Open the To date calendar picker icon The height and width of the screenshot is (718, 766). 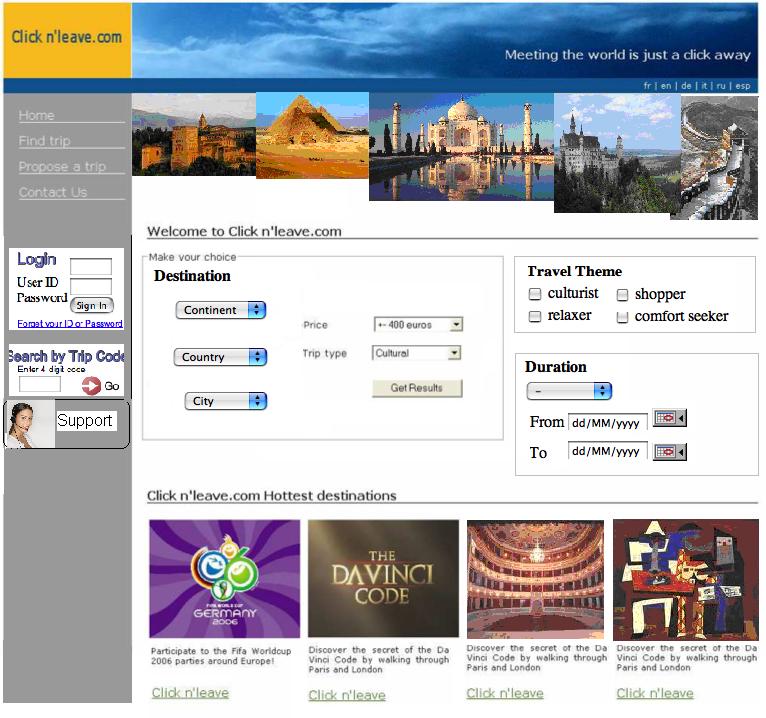(668, 452)
